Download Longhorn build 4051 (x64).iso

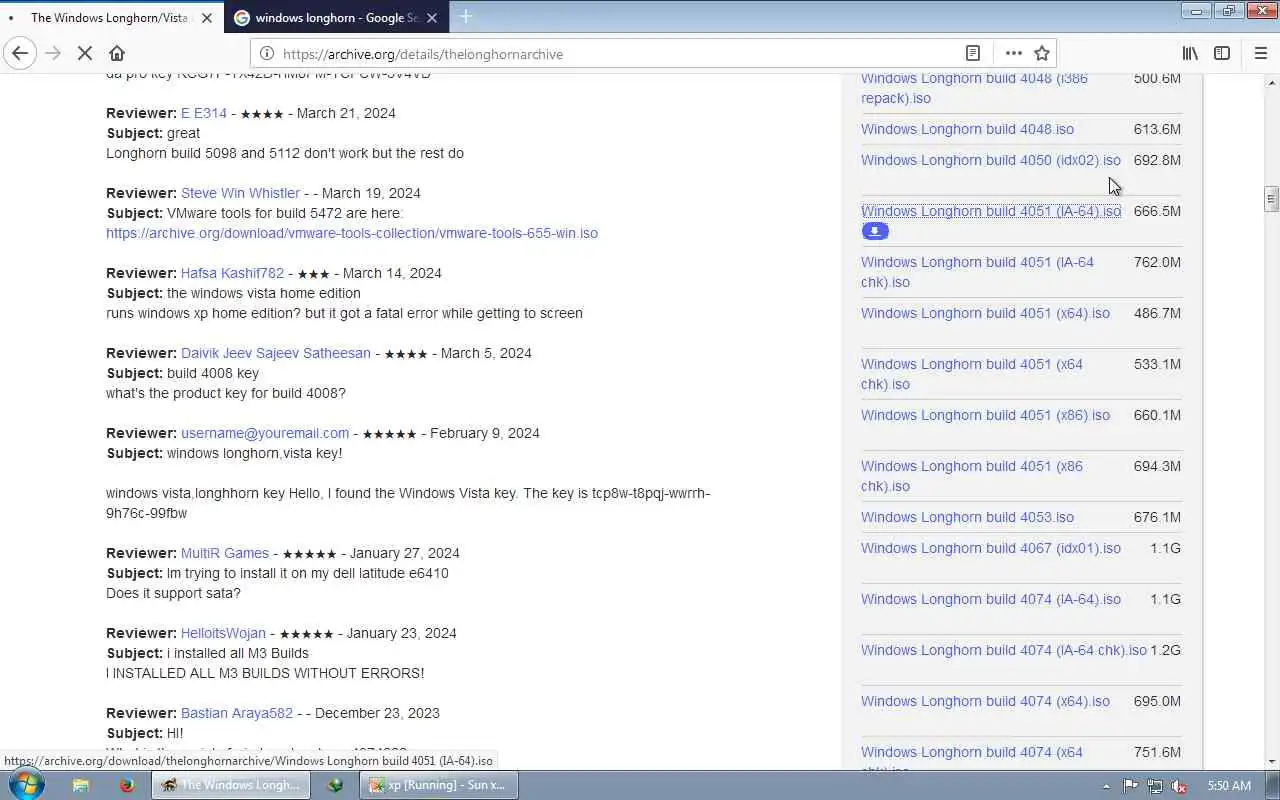coord(985,313)
